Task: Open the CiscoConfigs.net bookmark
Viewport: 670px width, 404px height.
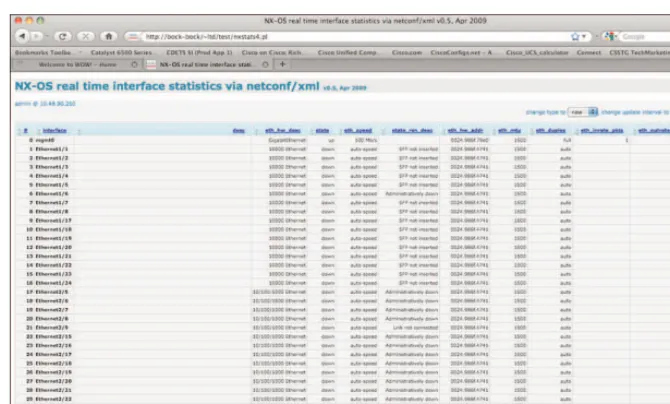Action: pos(461,53)
